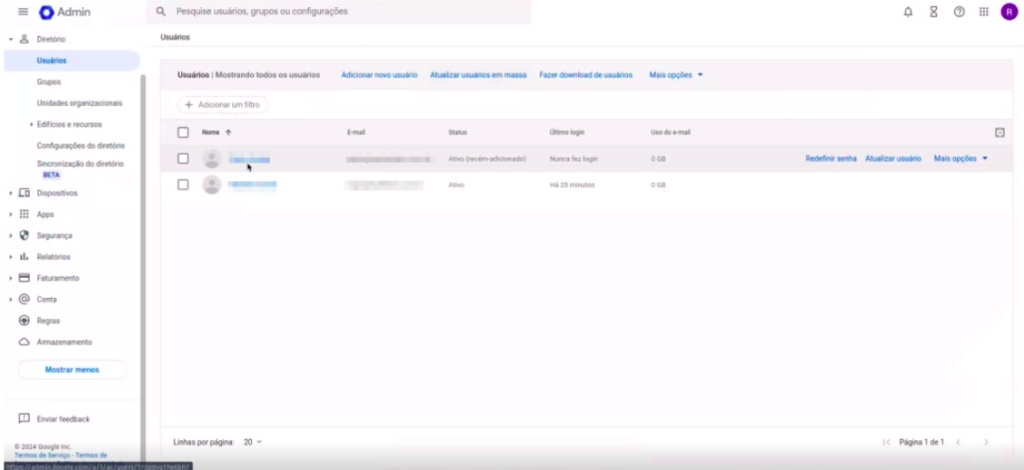Open Unidades organizacionais in the sidebar
The height and width of the screenshot is (470, 1024).
[79, 103]
